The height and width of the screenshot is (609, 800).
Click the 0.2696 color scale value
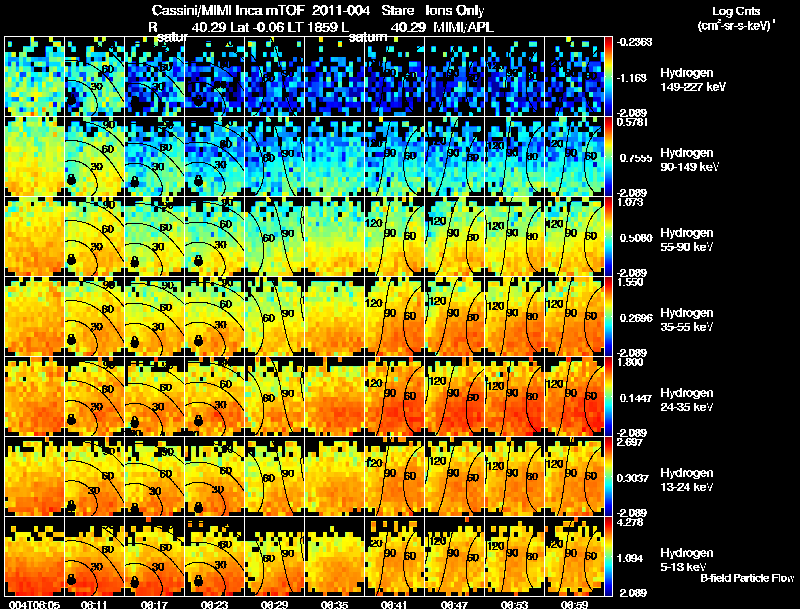(634, 318)
